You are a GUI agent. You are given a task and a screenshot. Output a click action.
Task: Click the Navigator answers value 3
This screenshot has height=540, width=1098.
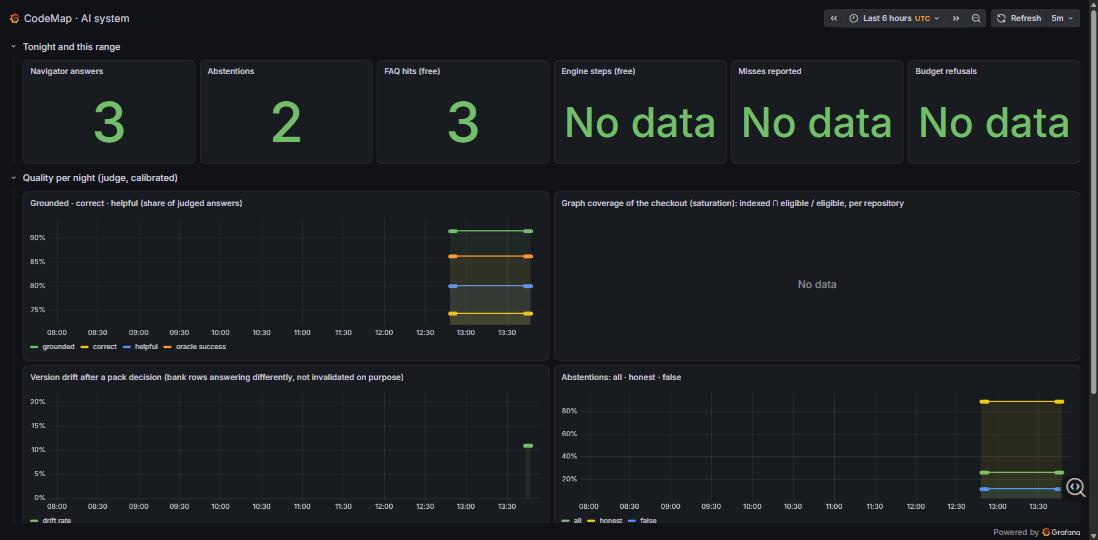coord(109,122)
